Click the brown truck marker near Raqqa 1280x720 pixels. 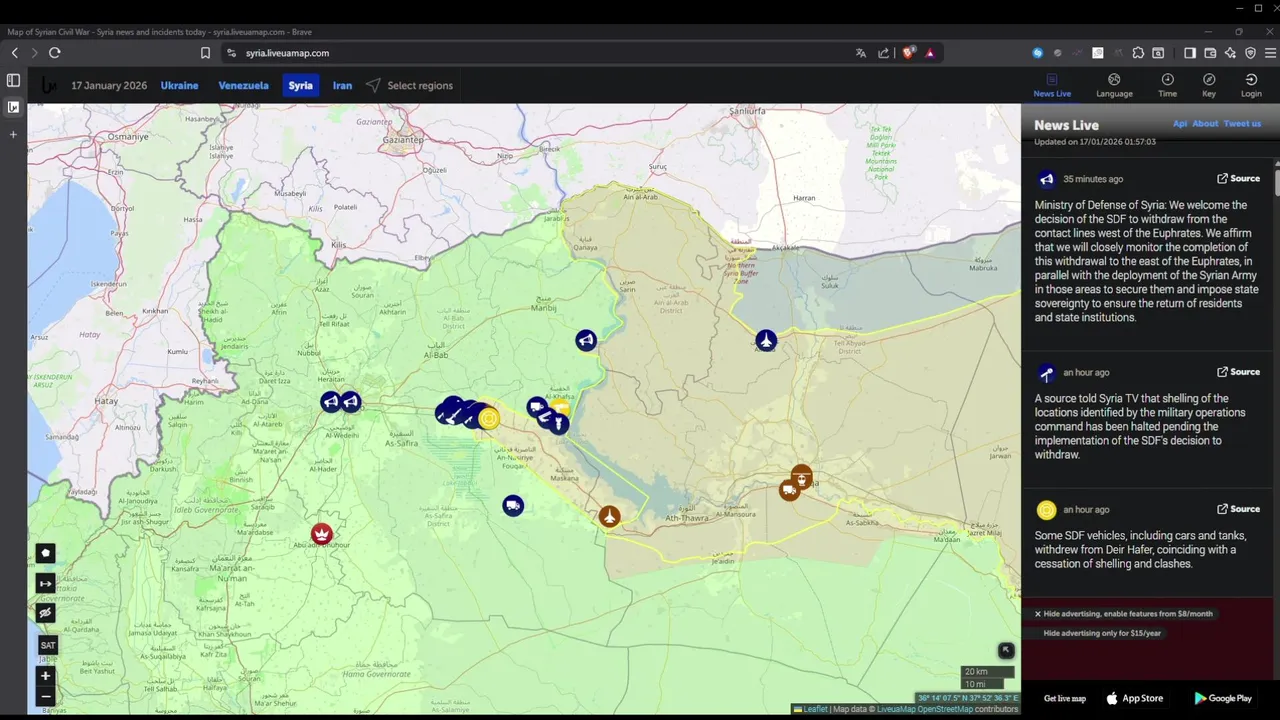point(789,490)
